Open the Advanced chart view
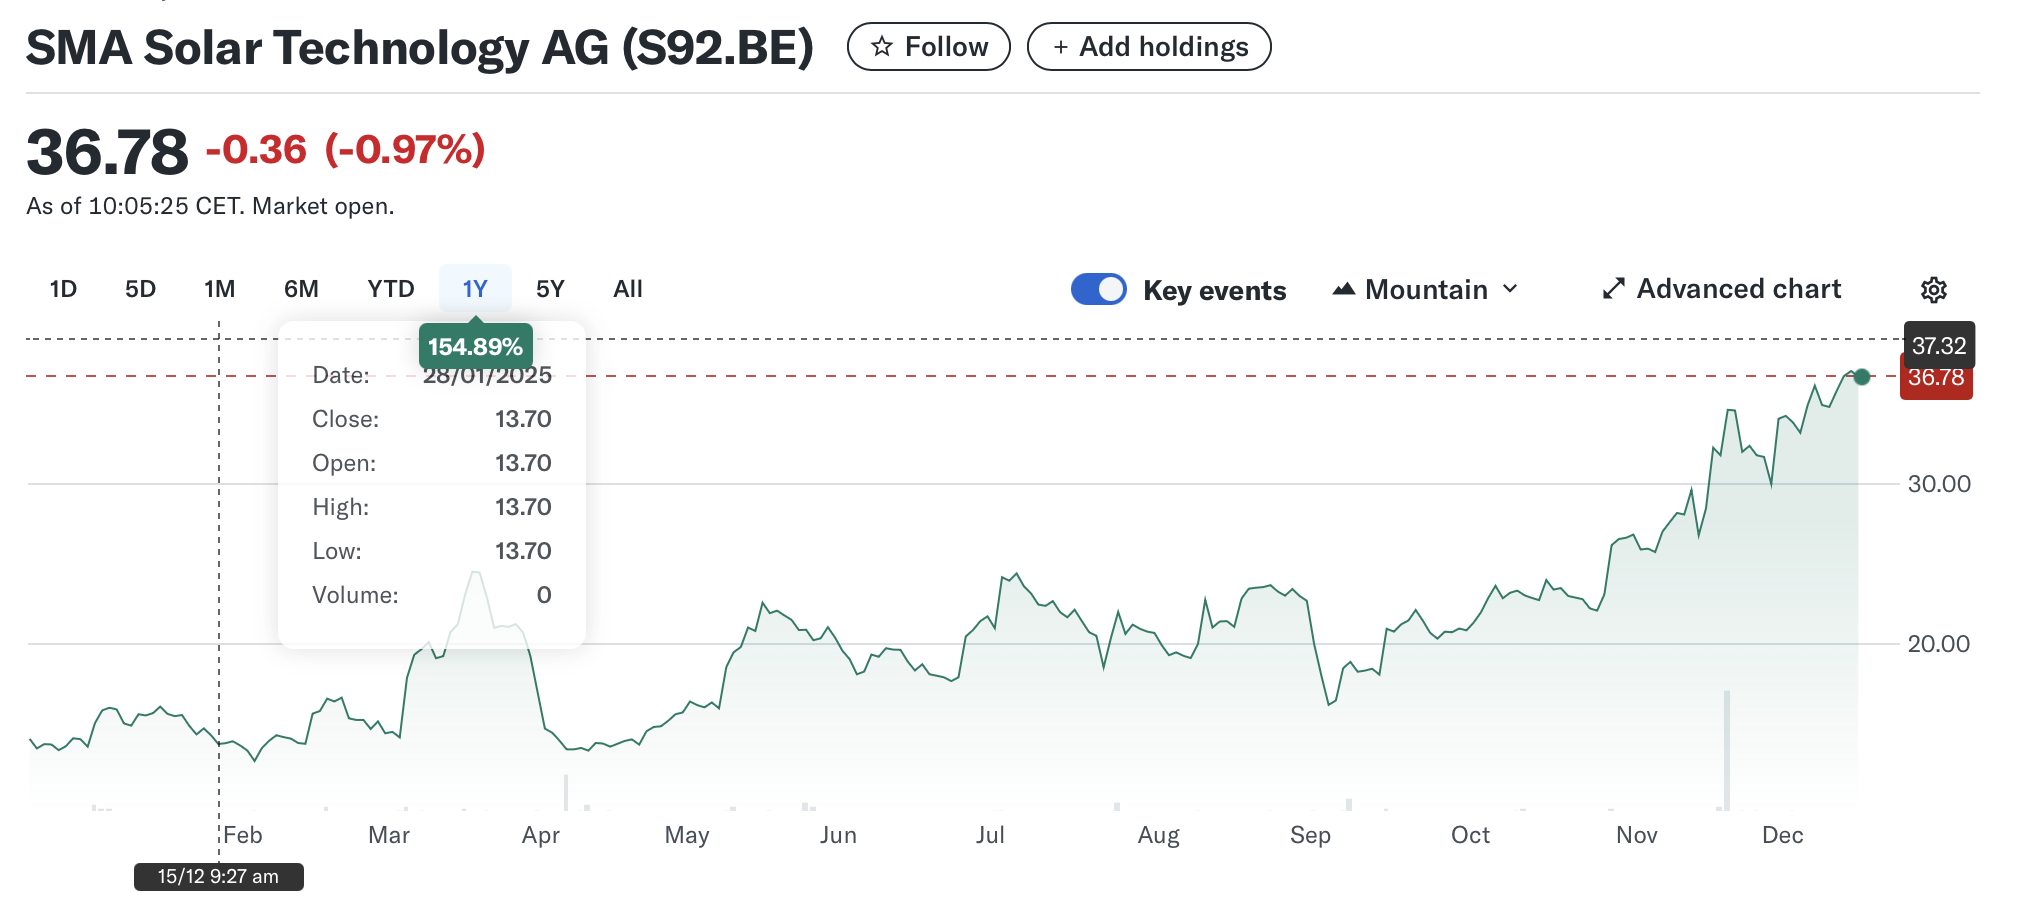Screen dimensions: 2020x898 pyautogui.click(x=1721, y=289)
